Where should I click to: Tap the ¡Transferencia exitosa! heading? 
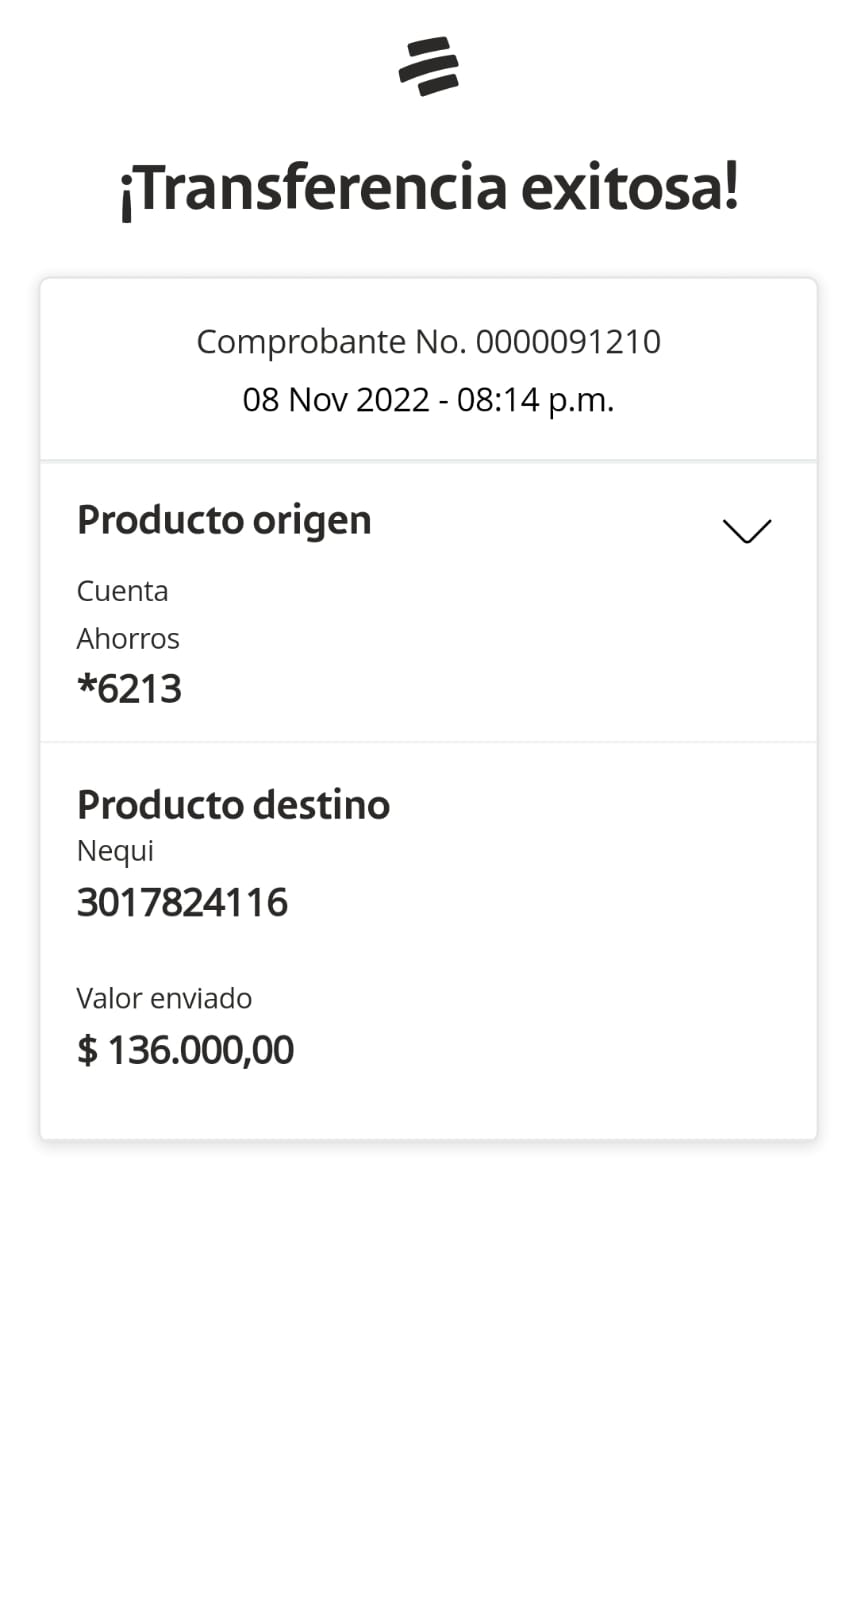click(x=429, y=189)
